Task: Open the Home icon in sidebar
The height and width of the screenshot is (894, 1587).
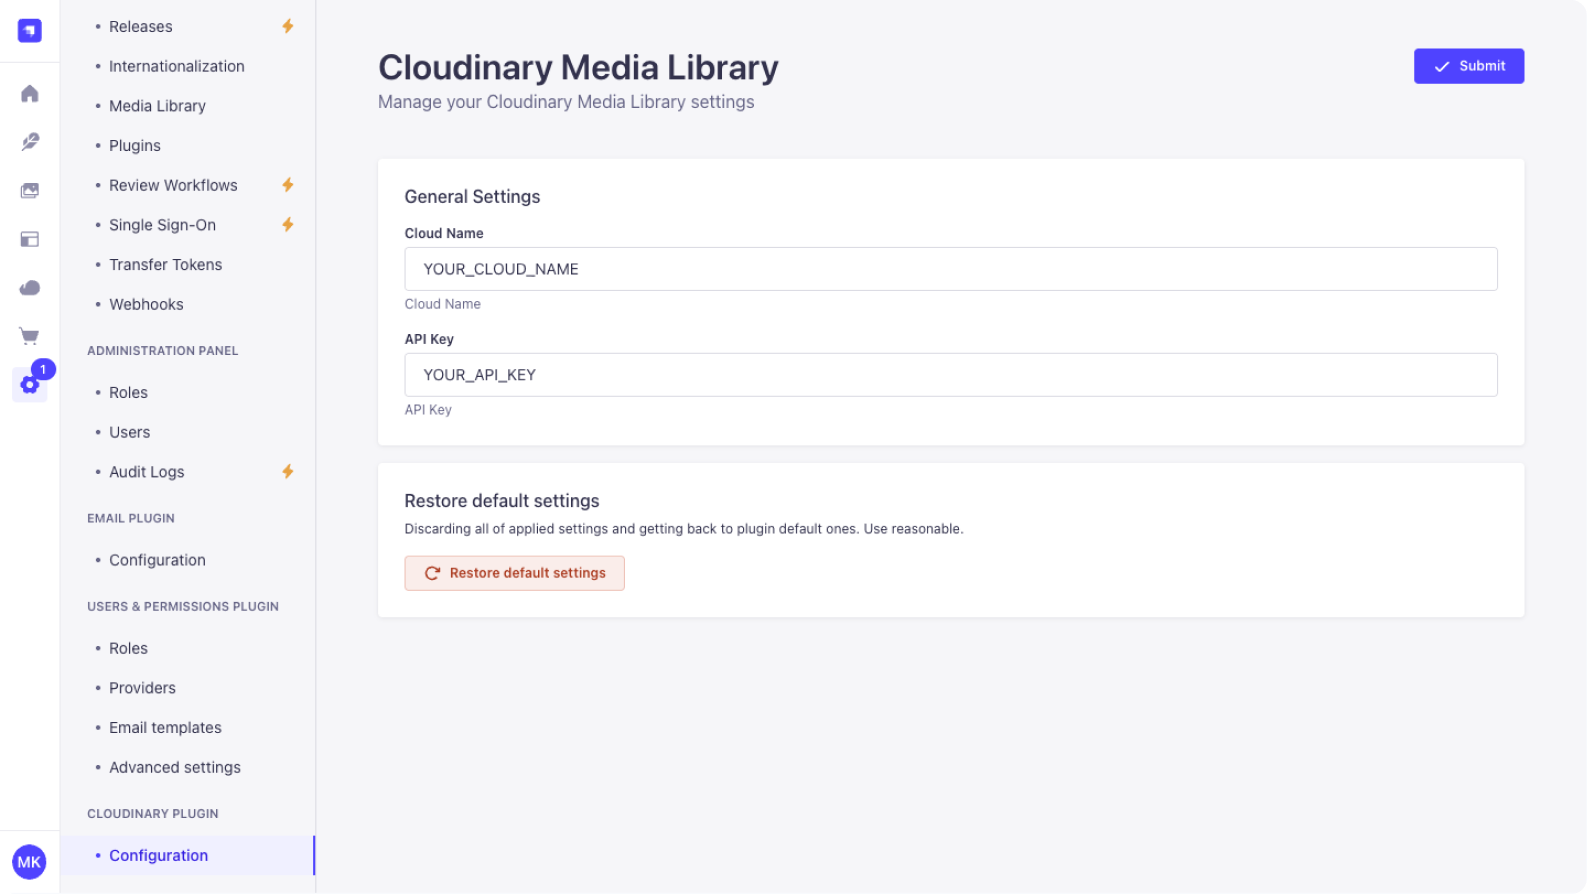Action: click(x=30, y=93)
